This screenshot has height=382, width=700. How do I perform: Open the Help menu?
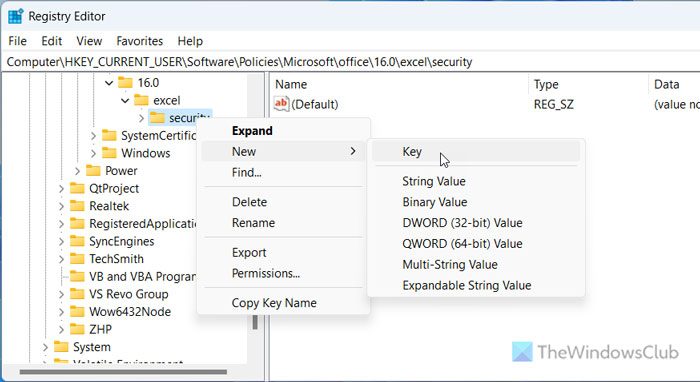(190, 41)
